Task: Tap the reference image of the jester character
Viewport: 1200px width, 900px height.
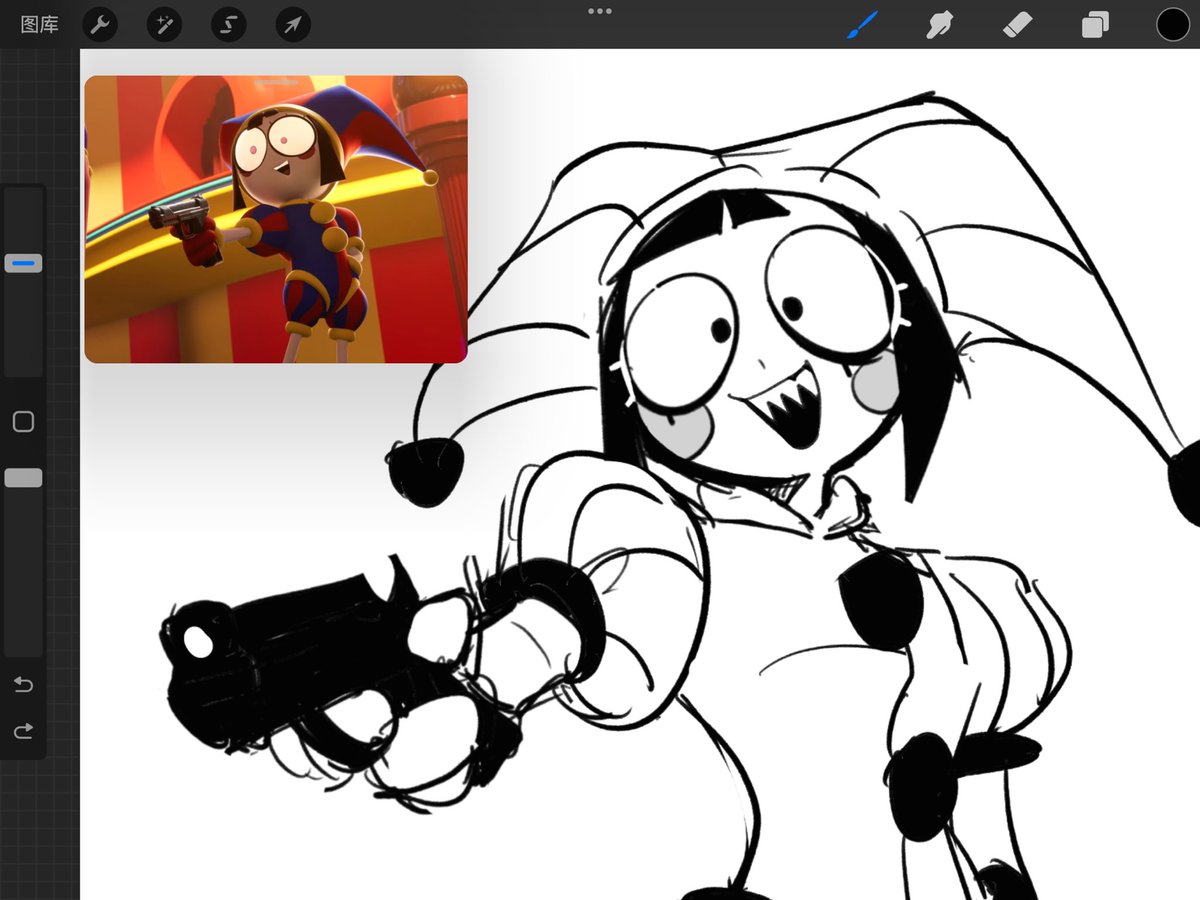Action: (x=276, y=220)
